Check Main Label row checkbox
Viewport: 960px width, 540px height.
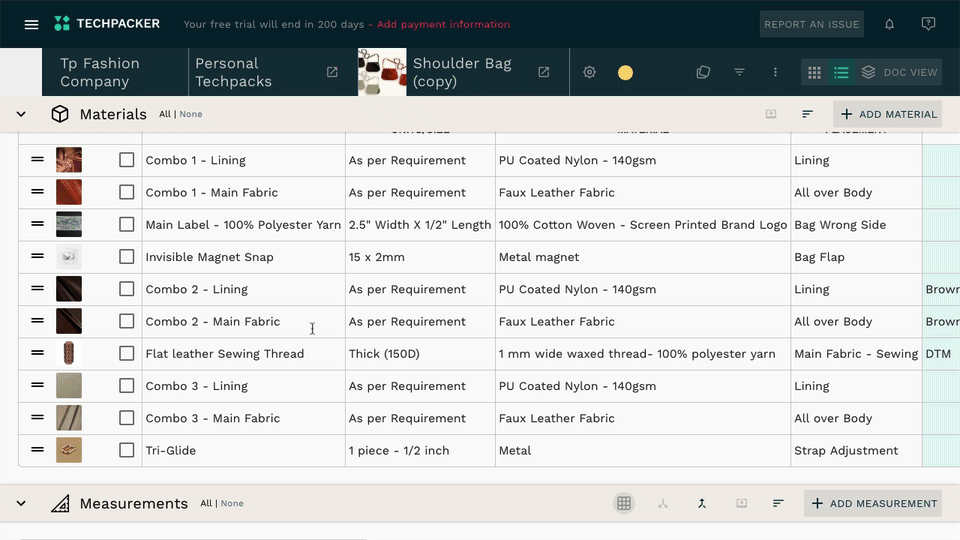pyautogui.click(x=127, y=224)
